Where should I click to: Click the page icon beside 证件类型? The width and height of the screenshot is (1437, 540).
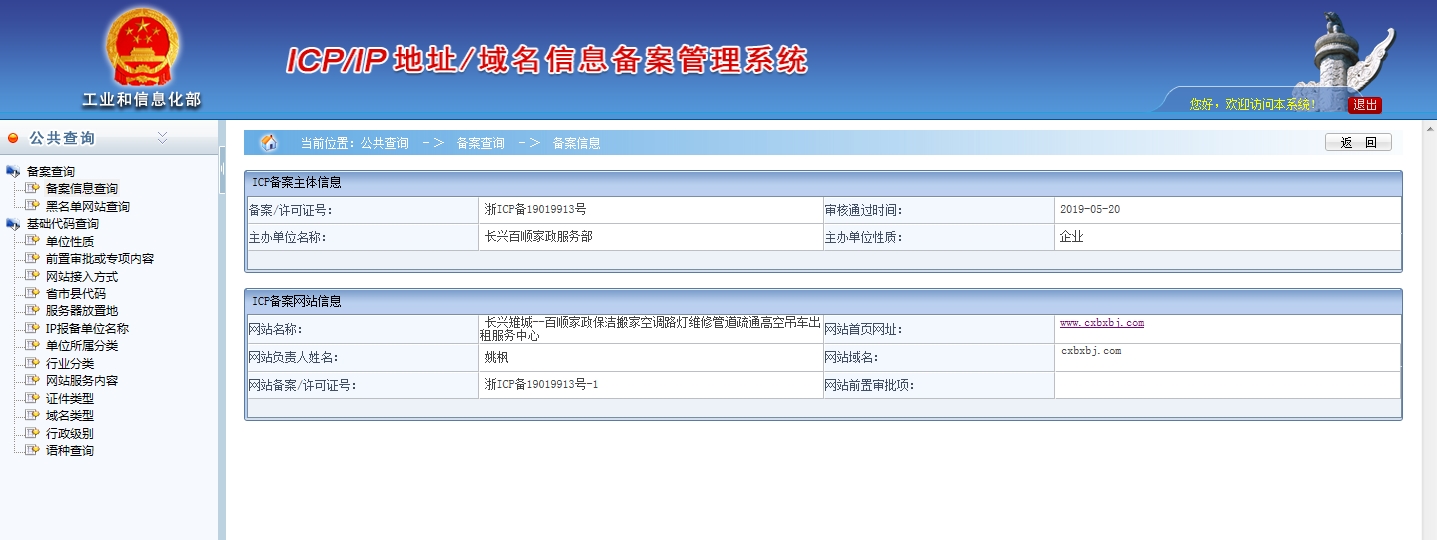point(33,397)
